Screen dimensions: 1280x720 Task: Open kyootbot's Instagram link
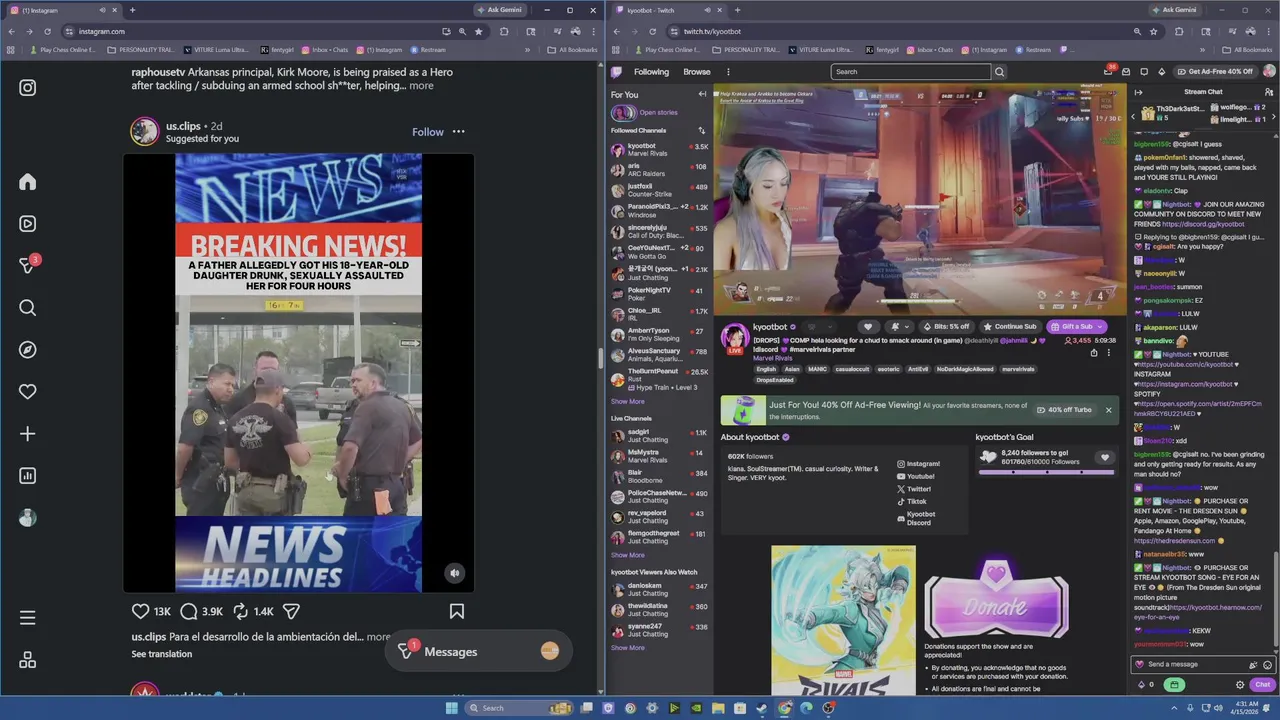919,464
